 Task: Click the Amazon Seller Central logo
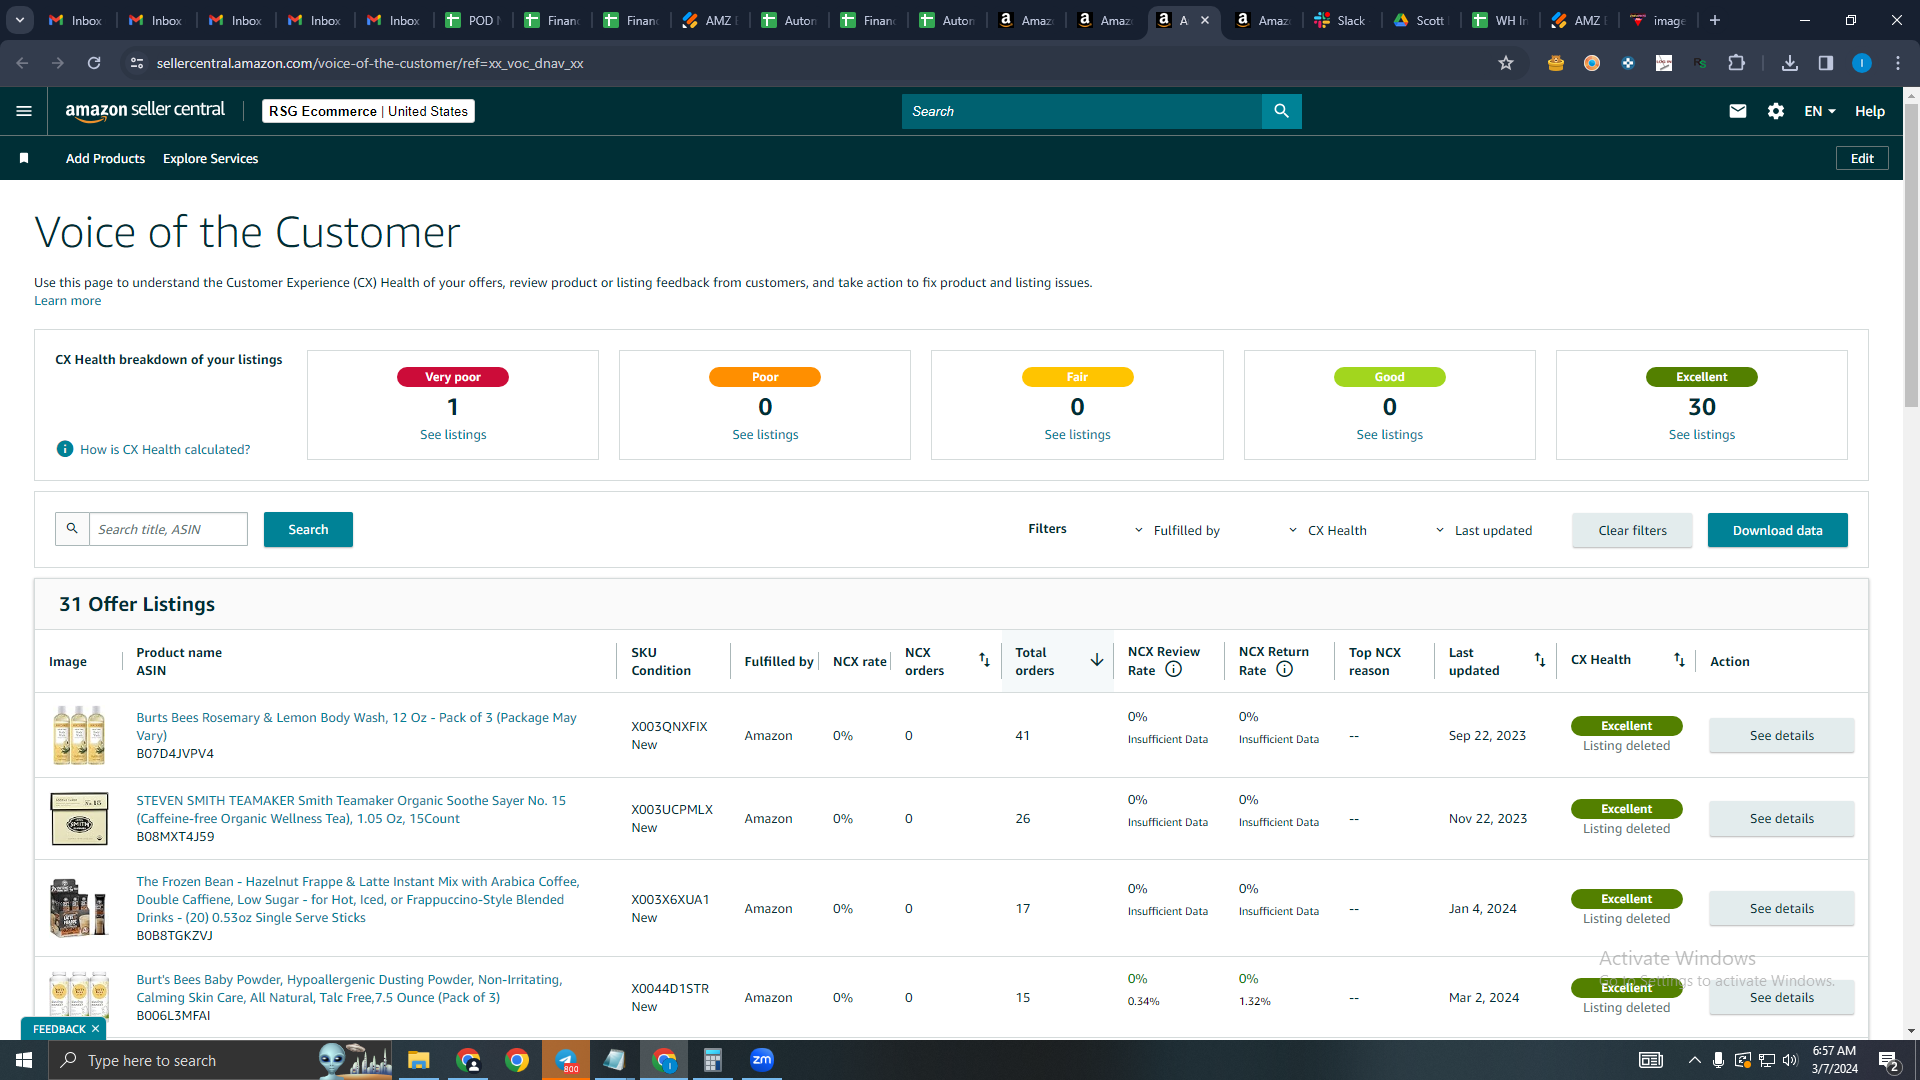[145, 111]
